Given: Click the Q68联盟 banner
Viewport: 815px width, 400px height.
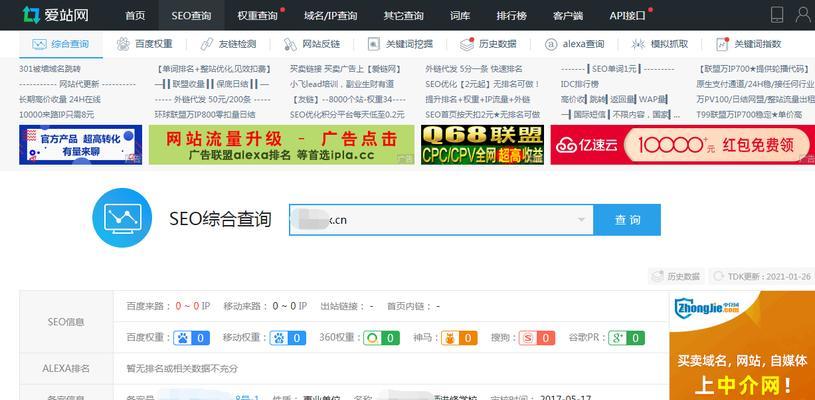Looking at the screenshot, I should pyautogui.click(x=483, y=145).
